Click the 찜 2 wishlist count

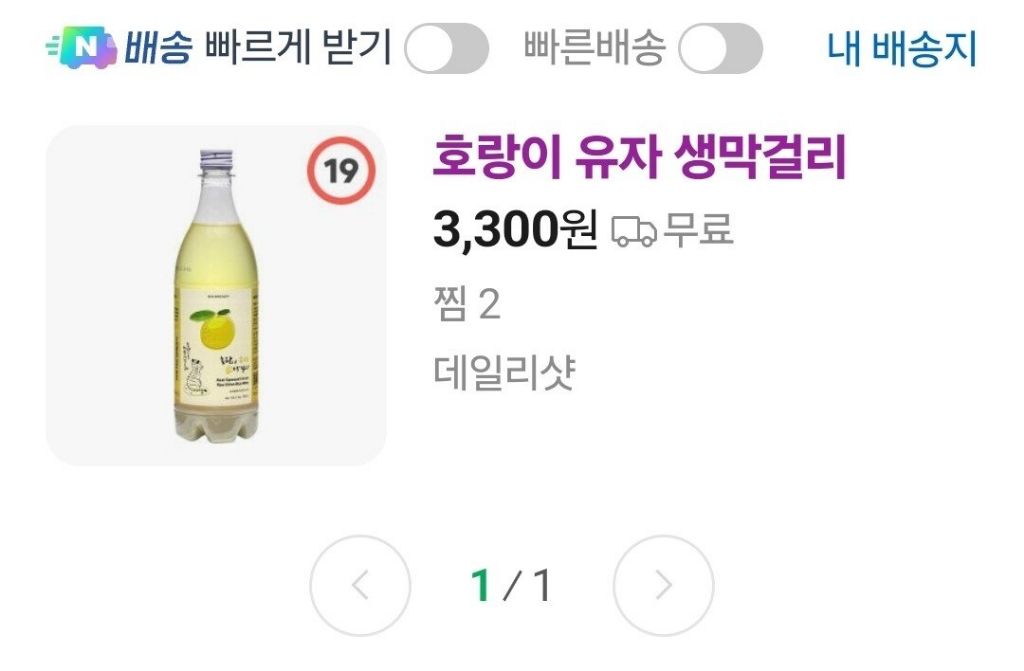click(x=467, y=305)
